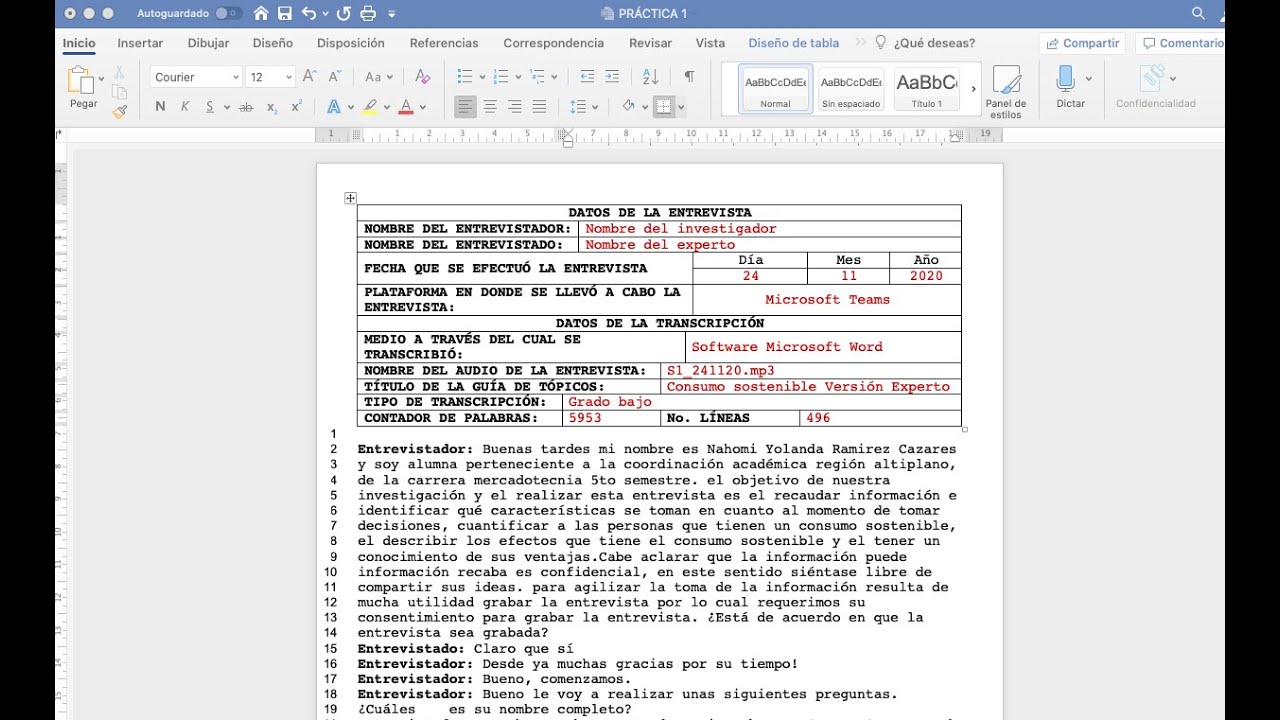
Task: Switch to the Revisar tab
Action: 650,43
